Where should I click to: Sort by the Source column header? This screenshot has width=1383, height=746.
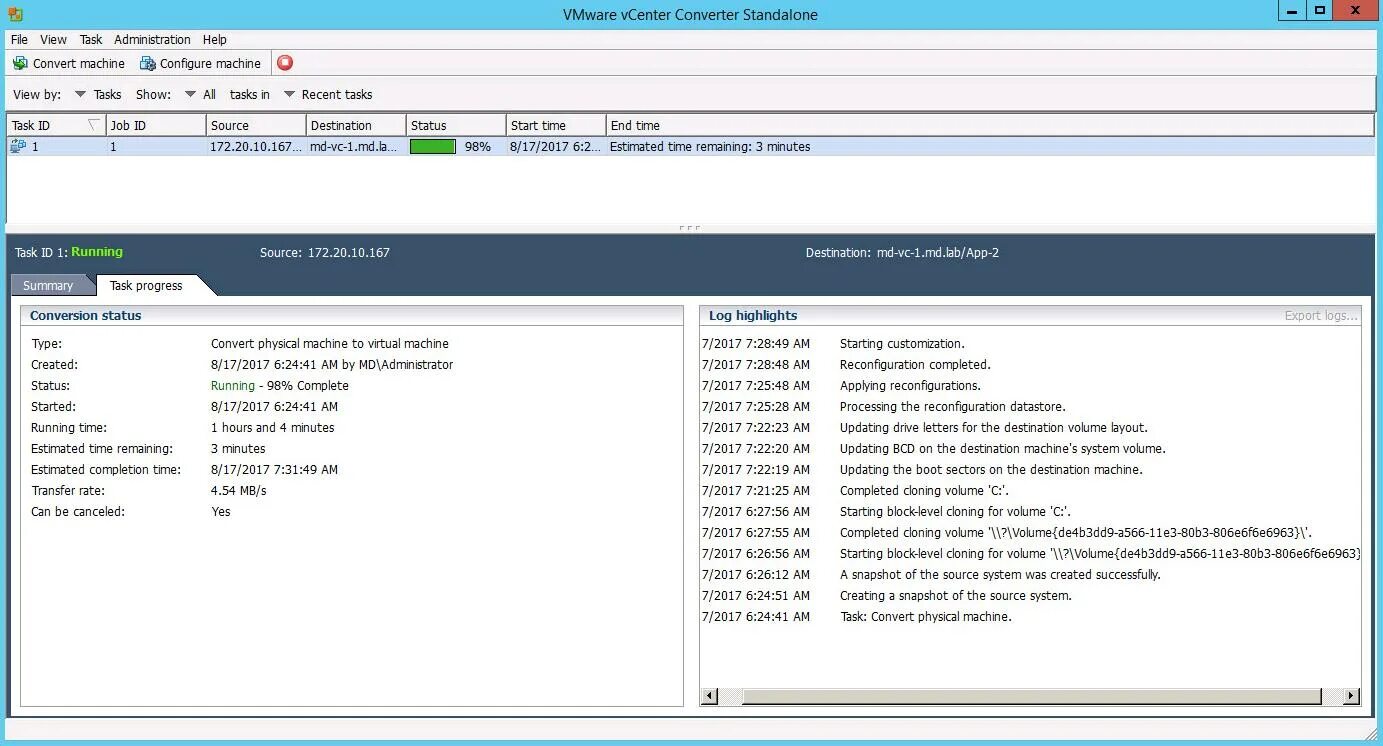[x=256, y=125]
